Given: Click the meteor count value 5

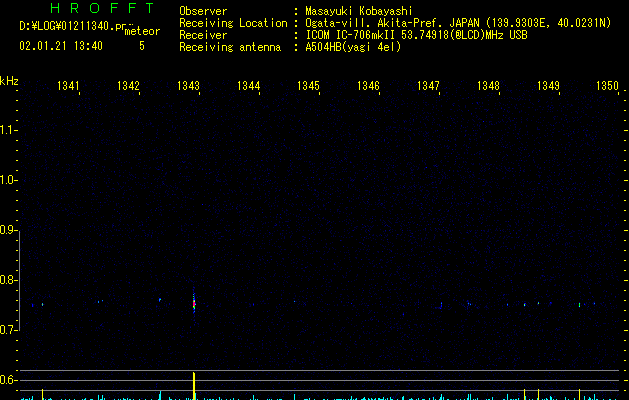Looking at the screenshot, I should [x=142, y=46].
